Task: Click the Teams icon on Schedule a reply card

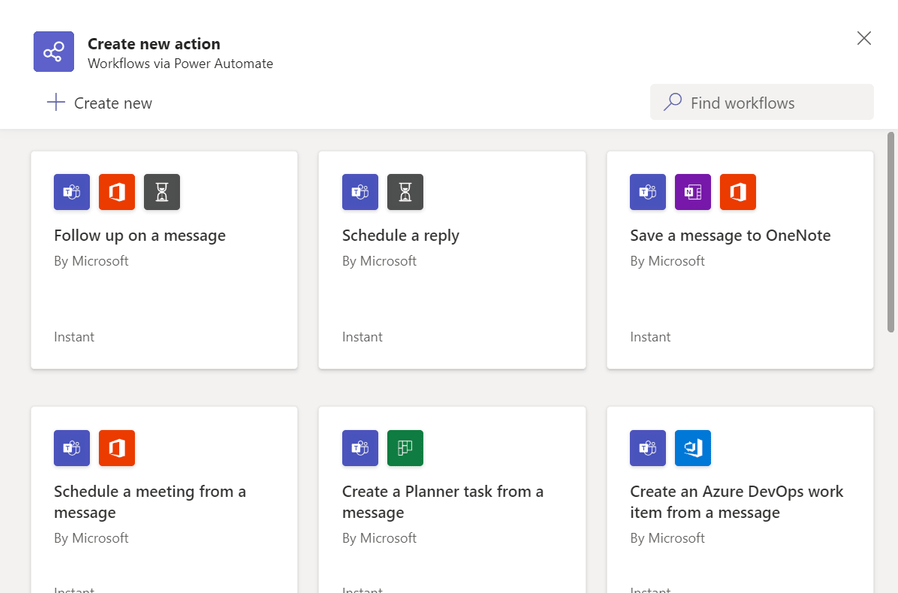Action: click(360, 192)
